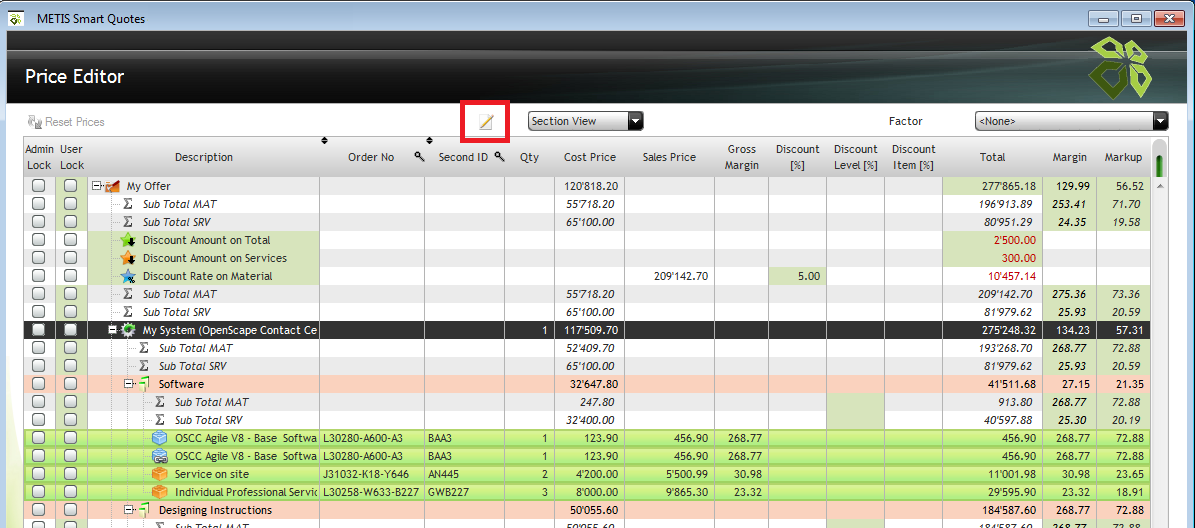Check Admin Lock for Individual Professional Service row
Viewport: 1195px width, 528px height.
39,492
